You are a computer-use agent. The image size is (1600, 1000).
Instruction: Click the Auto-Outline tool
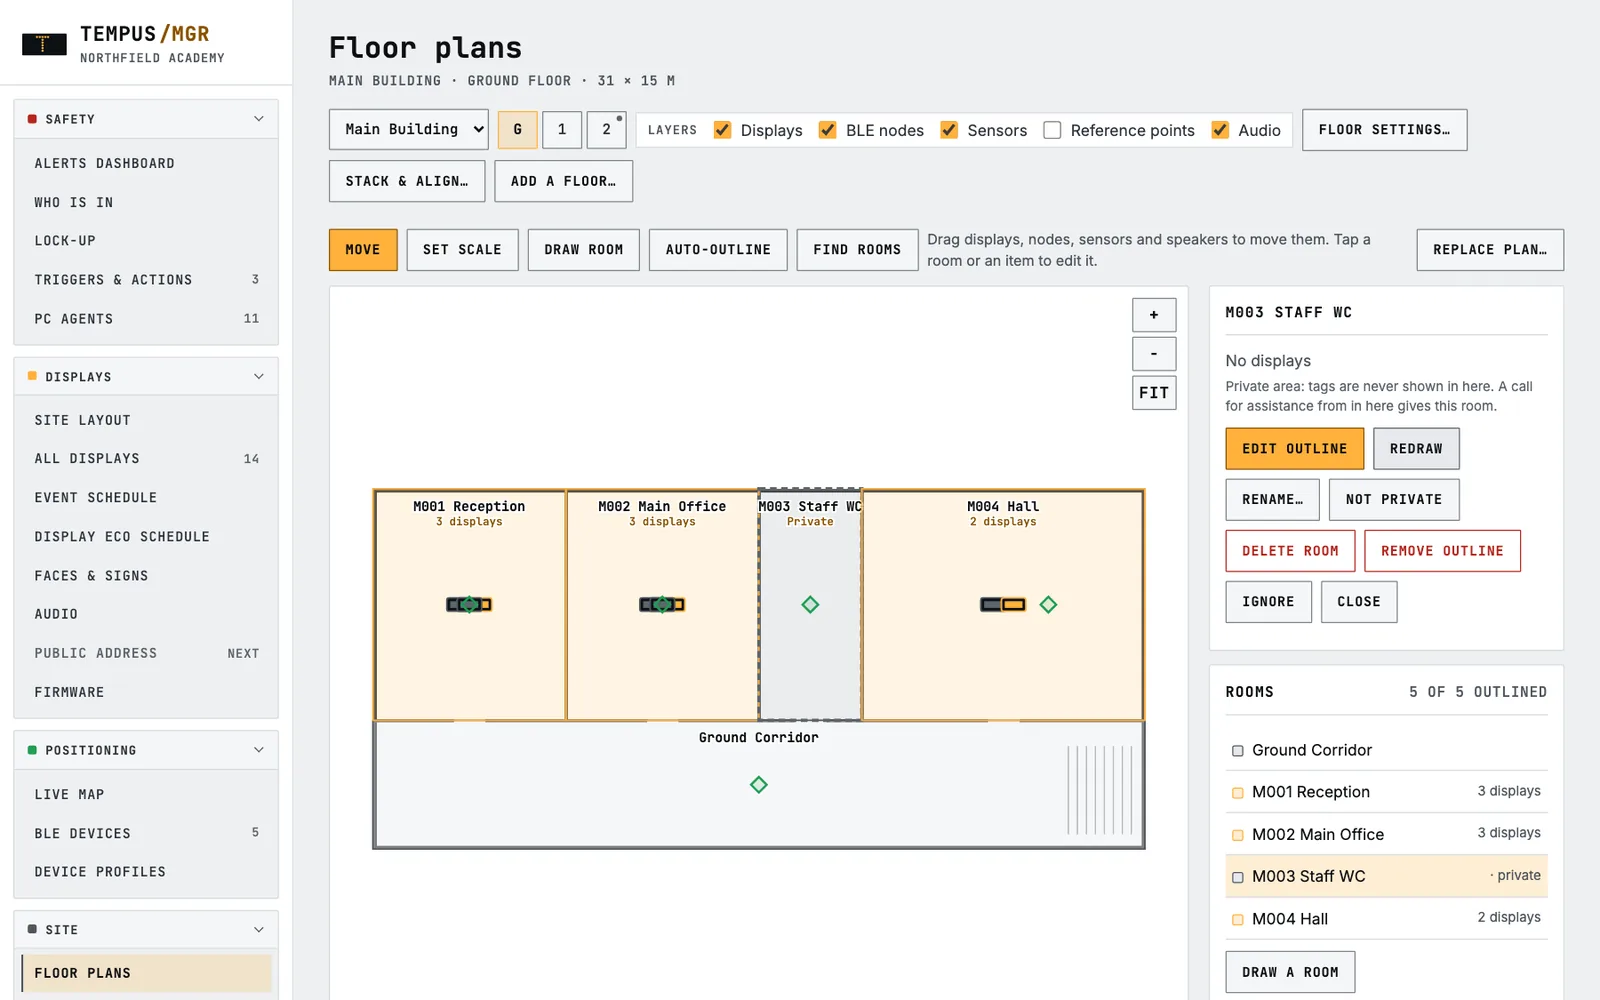[x=718, y=250]
